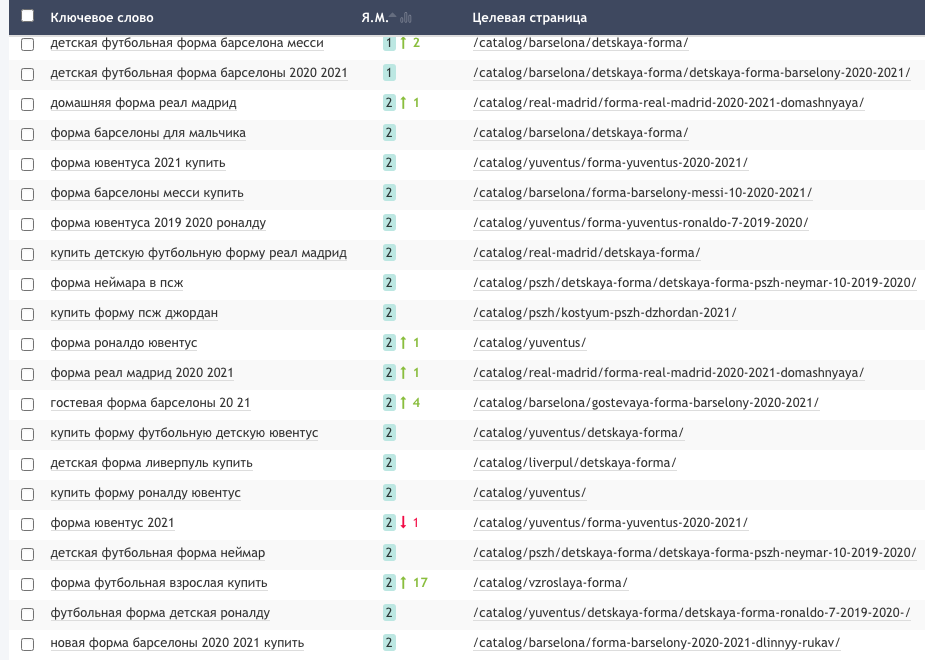Open URL /catalog/barselona/detskaya-forma/detskaya-forma-barselony-2020-2021/
This screenshot has height=660, width=925.
(692, 73)
